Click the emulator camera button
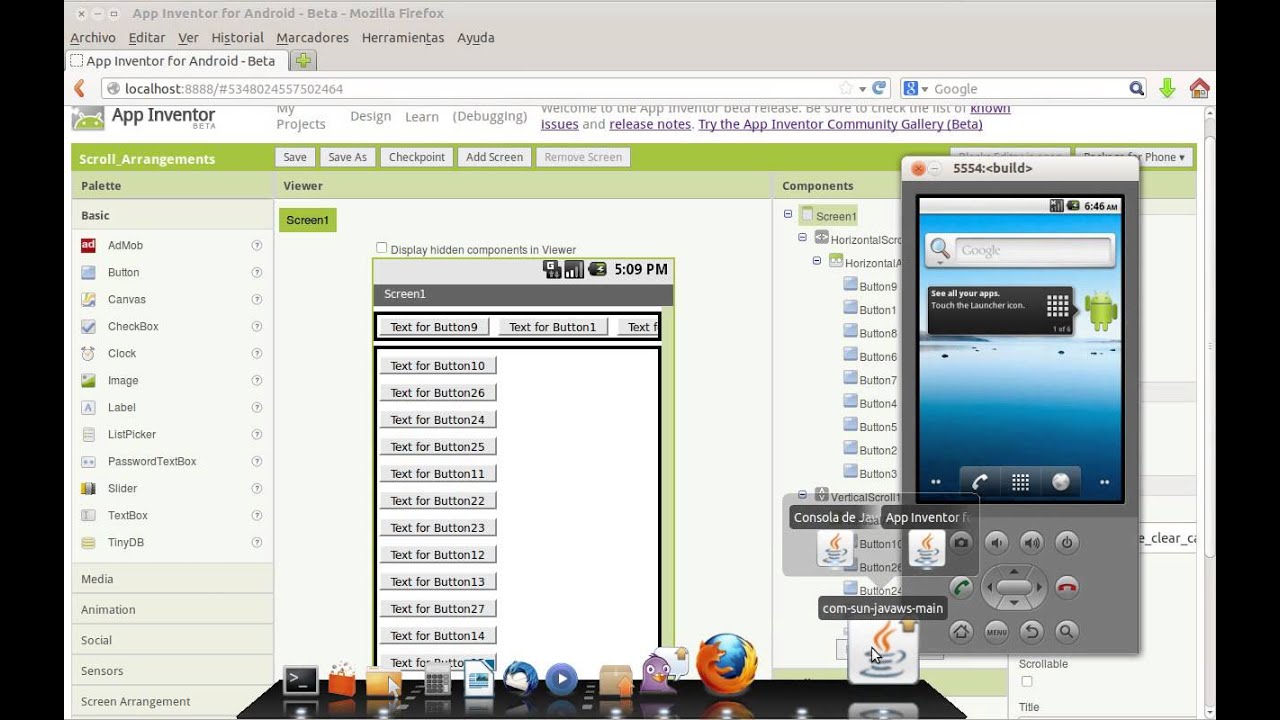1280x720 pixels. coord(961,542)
